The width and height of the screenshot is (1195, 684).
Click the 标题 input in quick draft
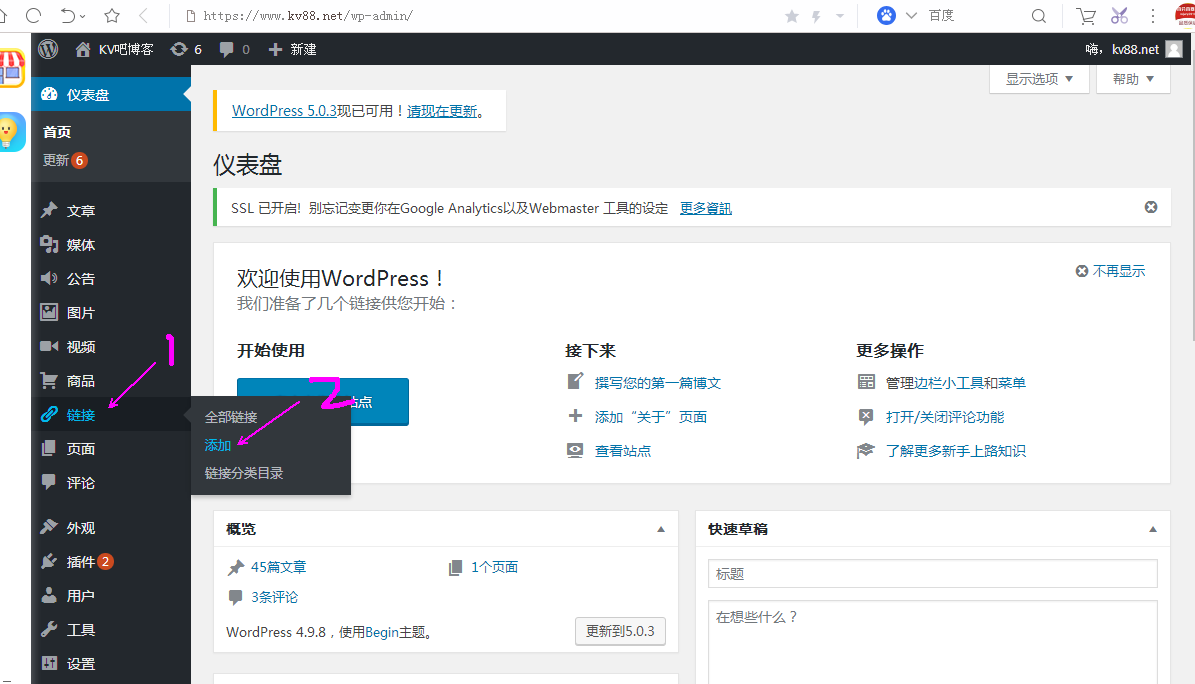coord(932,574)
